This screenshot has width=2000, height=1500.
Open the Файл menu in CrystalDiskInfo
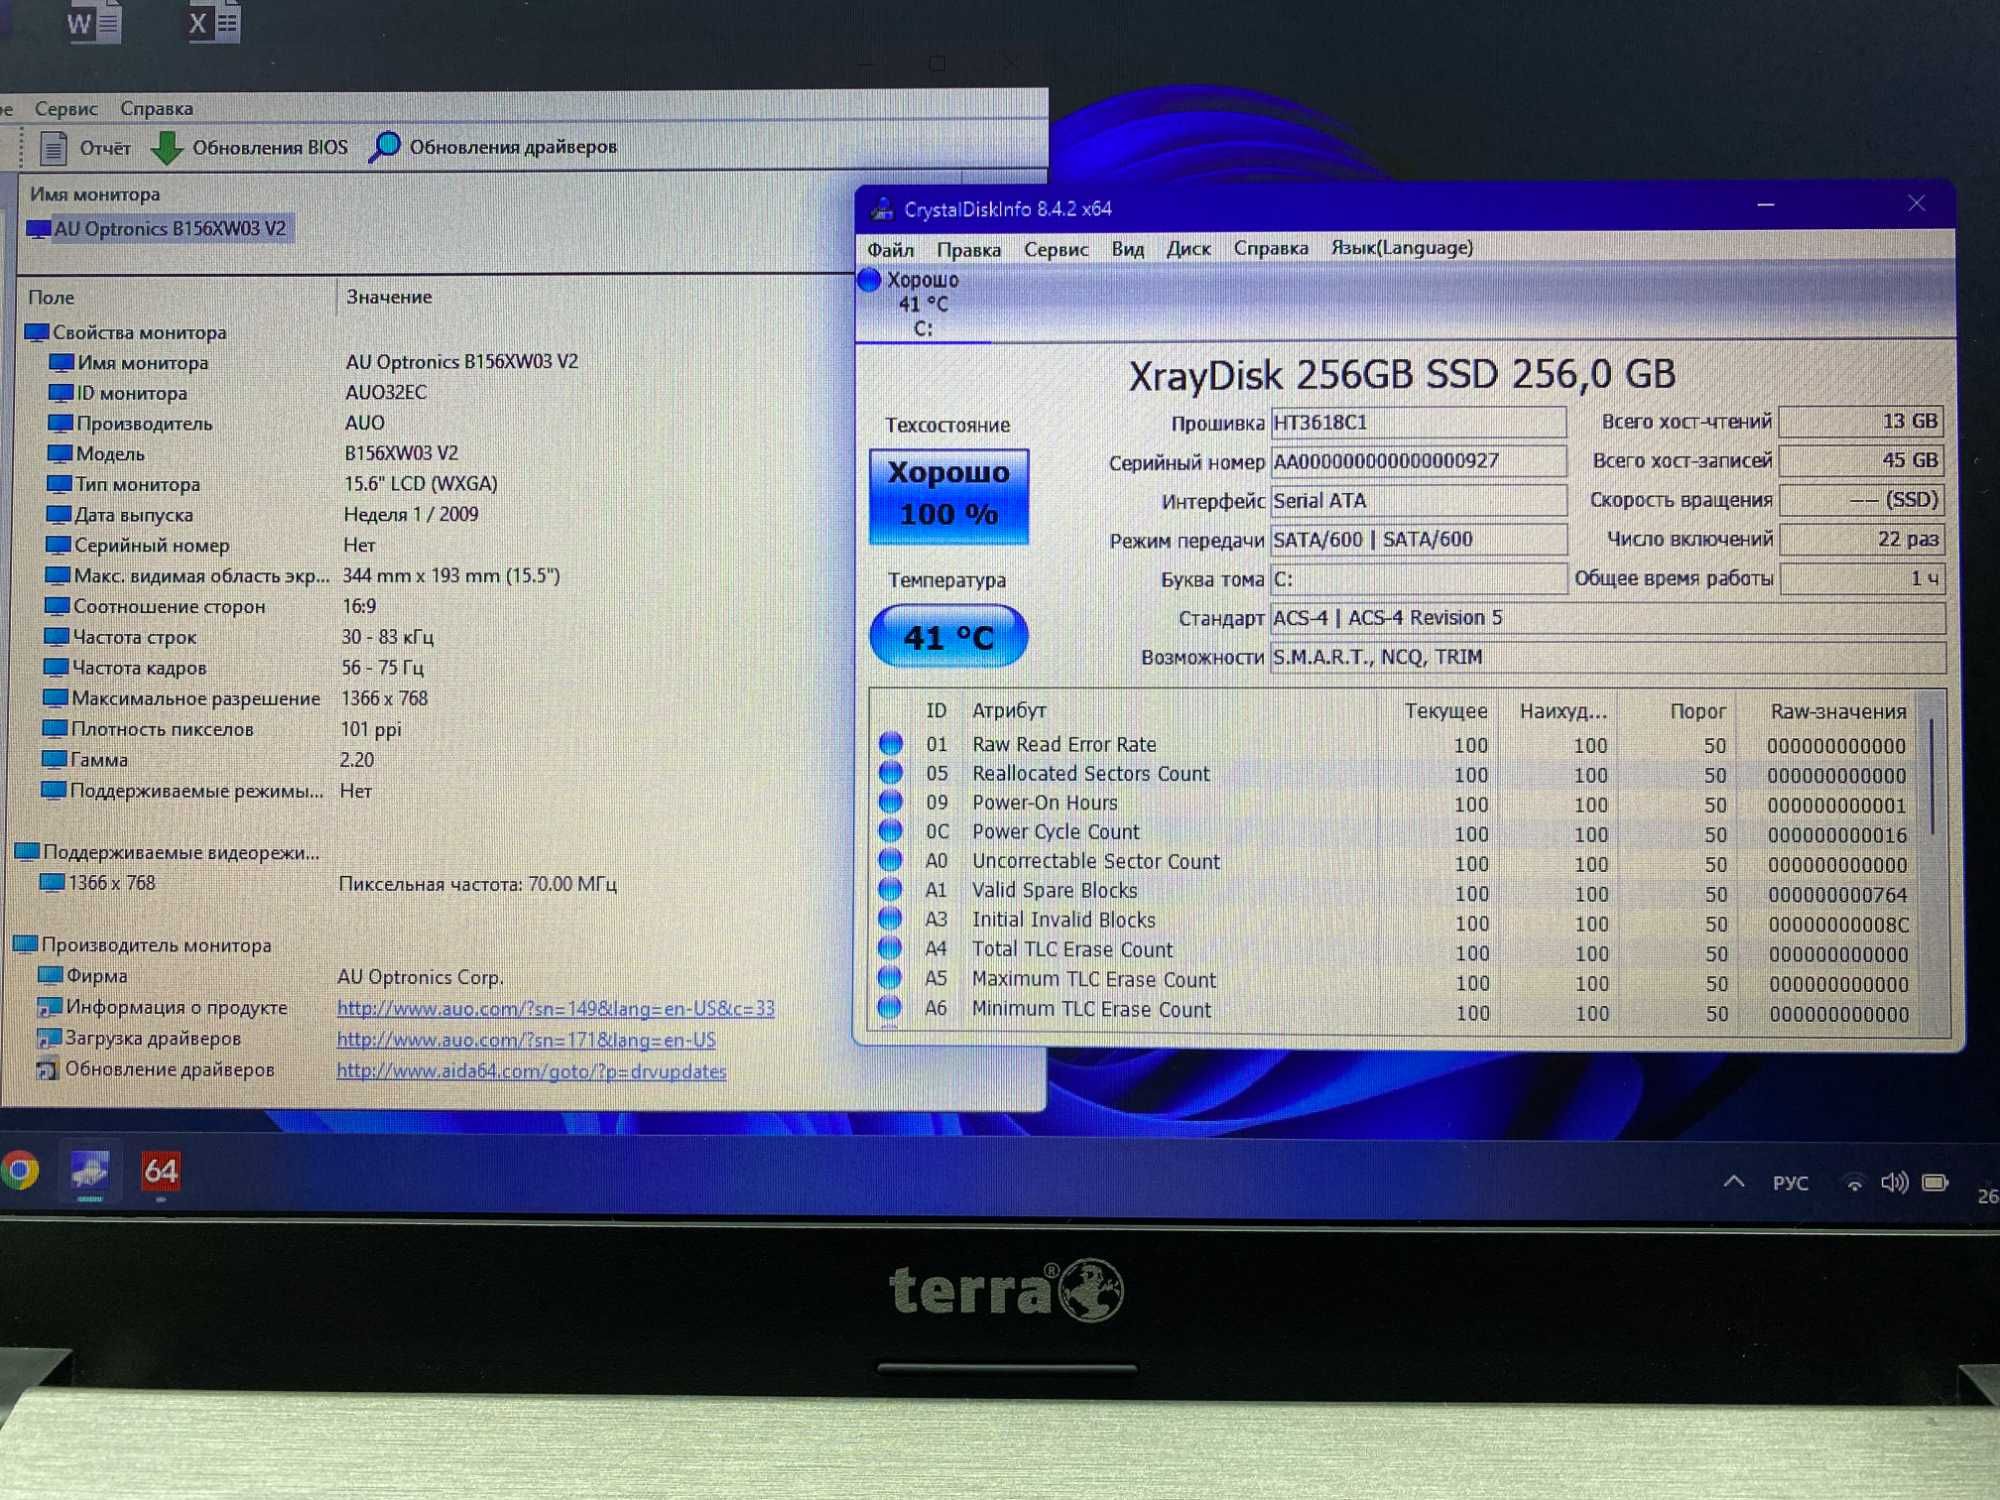[x=890, y=250]
